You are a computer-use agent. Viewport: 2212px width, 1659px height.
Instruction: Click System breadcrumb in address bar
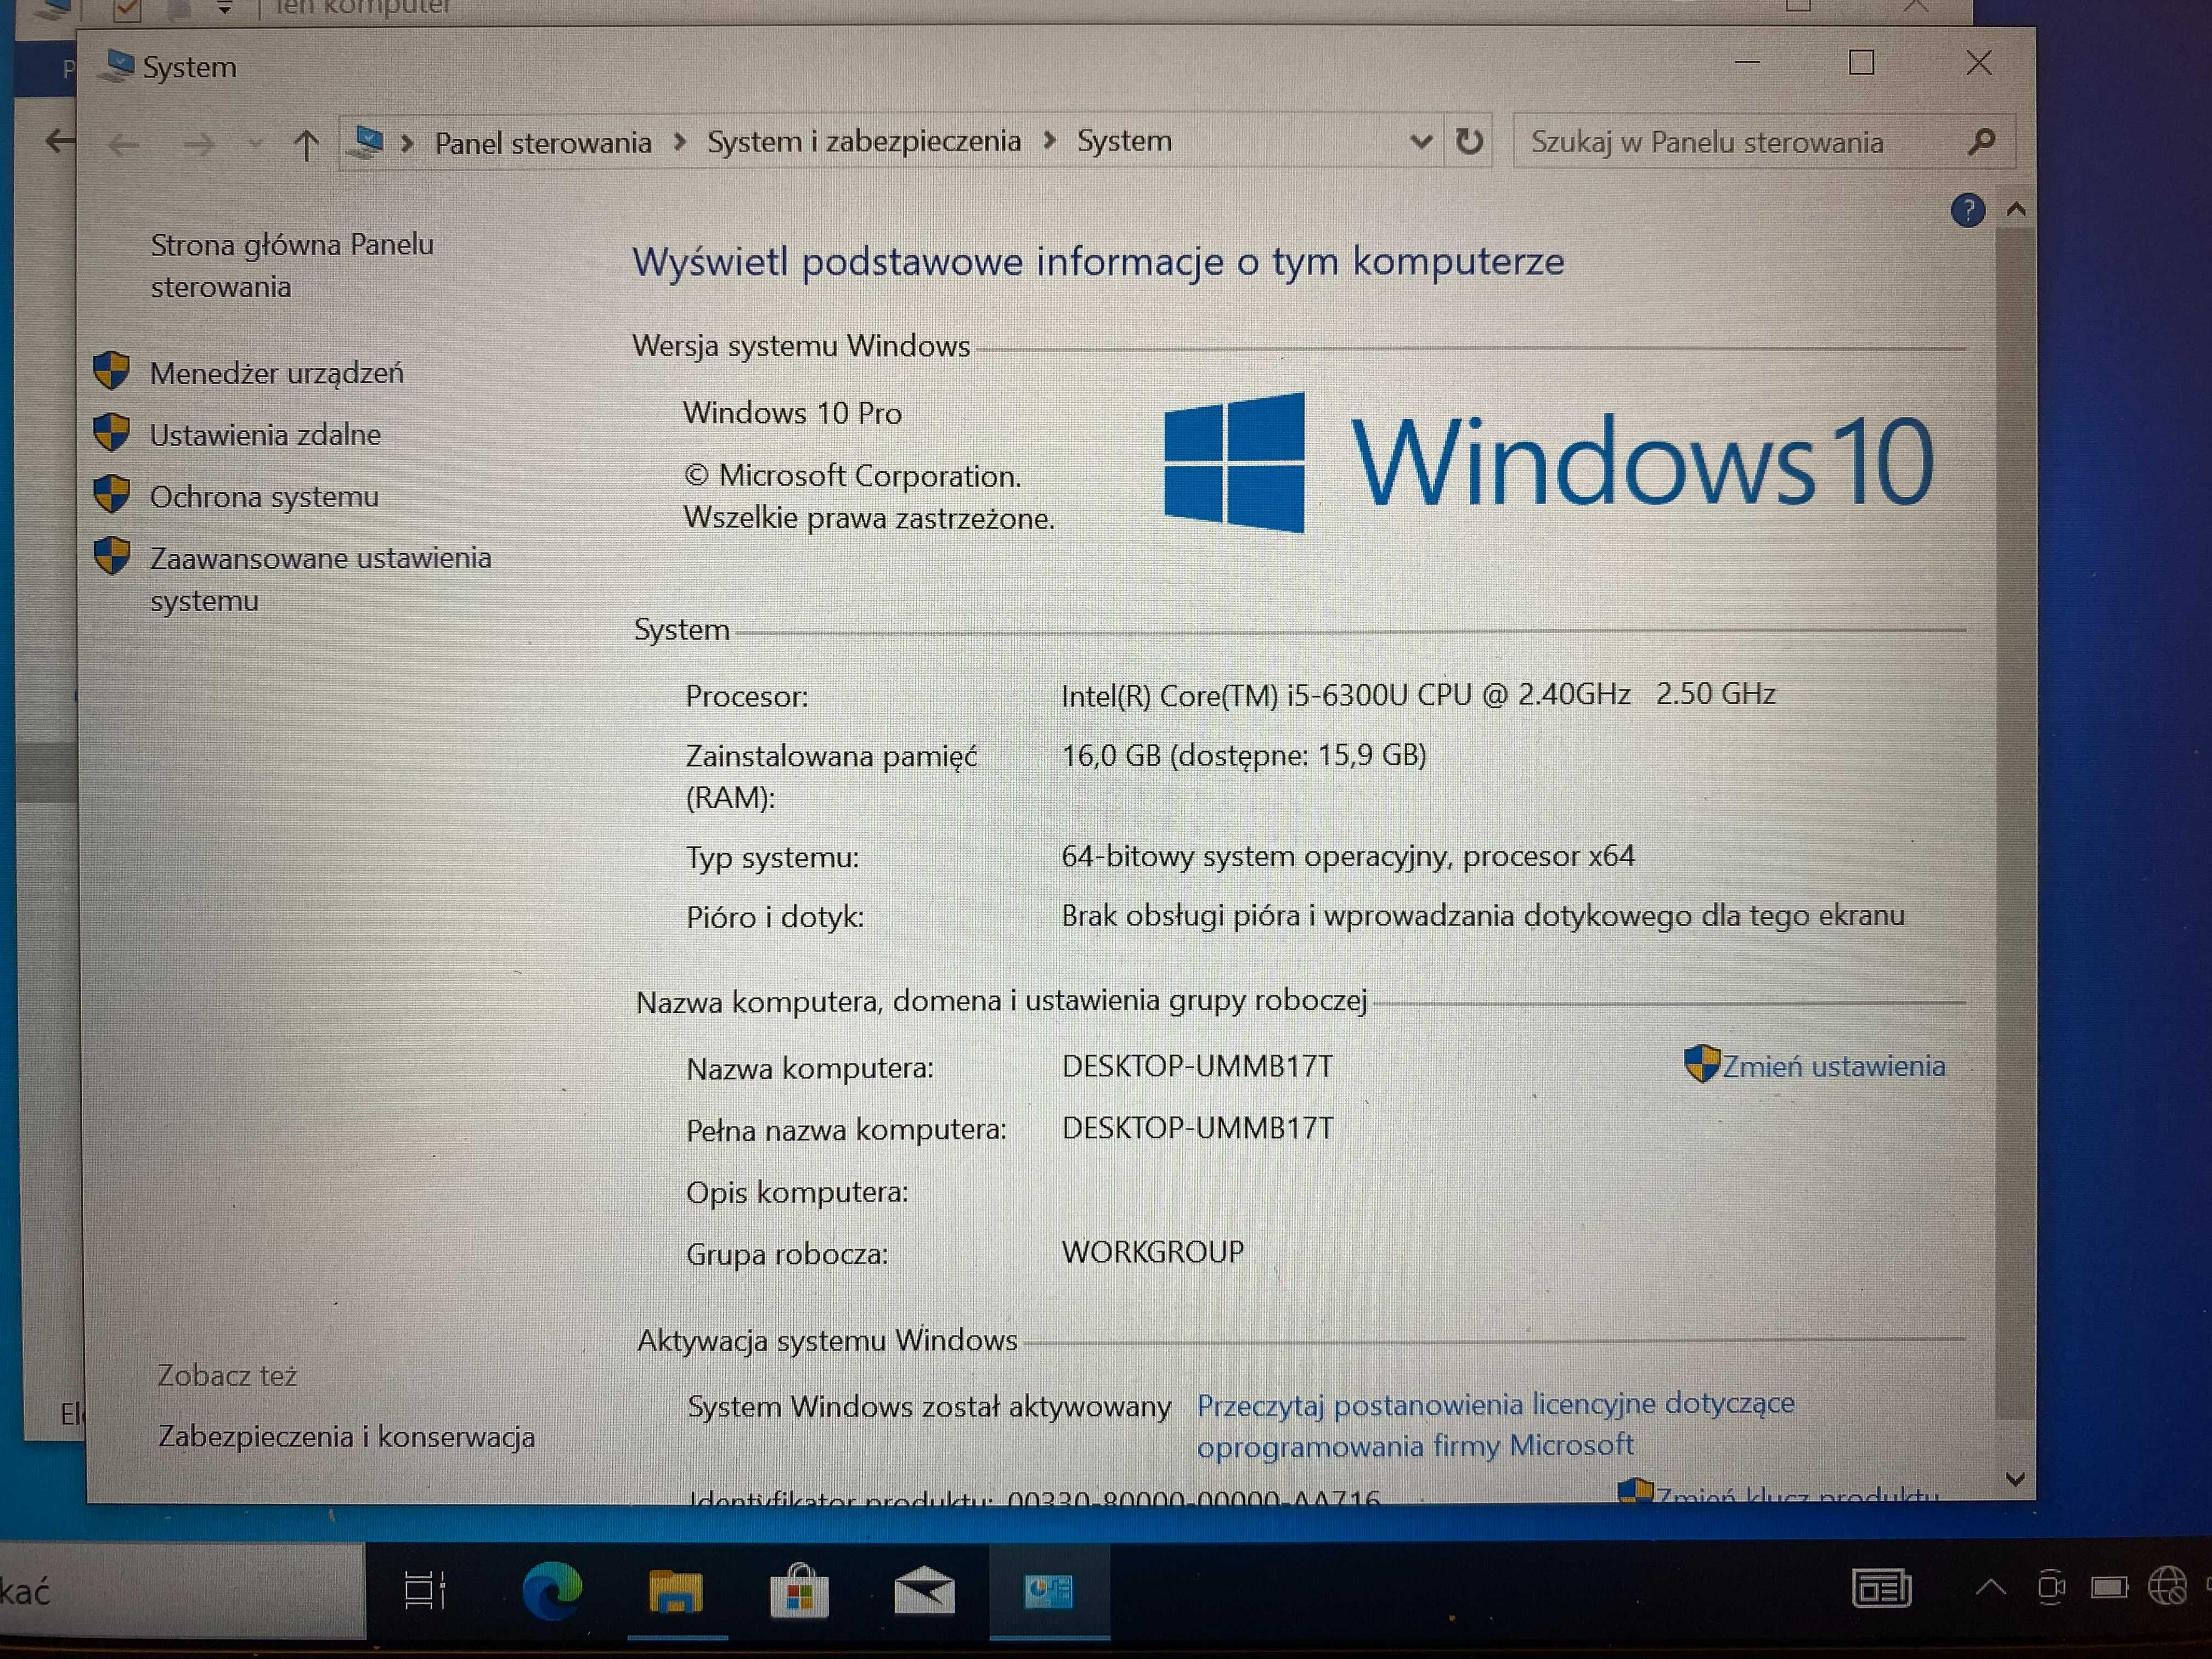pos(1124,141)
